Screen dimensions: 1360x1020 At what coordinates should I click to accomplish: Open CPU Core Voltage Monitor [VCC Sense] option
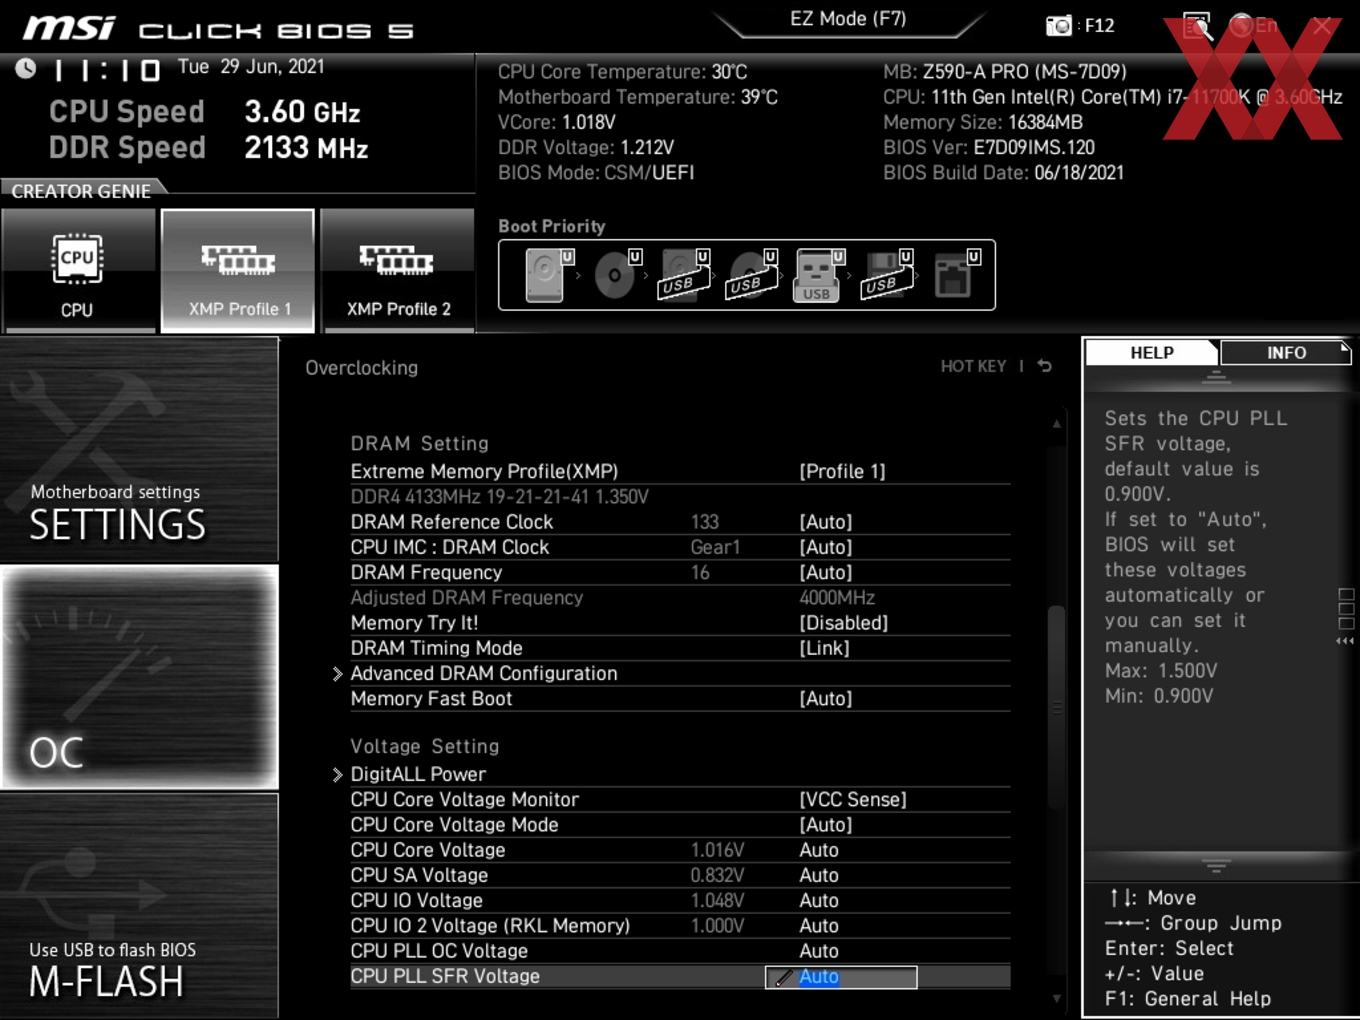[x=852, y=800]
